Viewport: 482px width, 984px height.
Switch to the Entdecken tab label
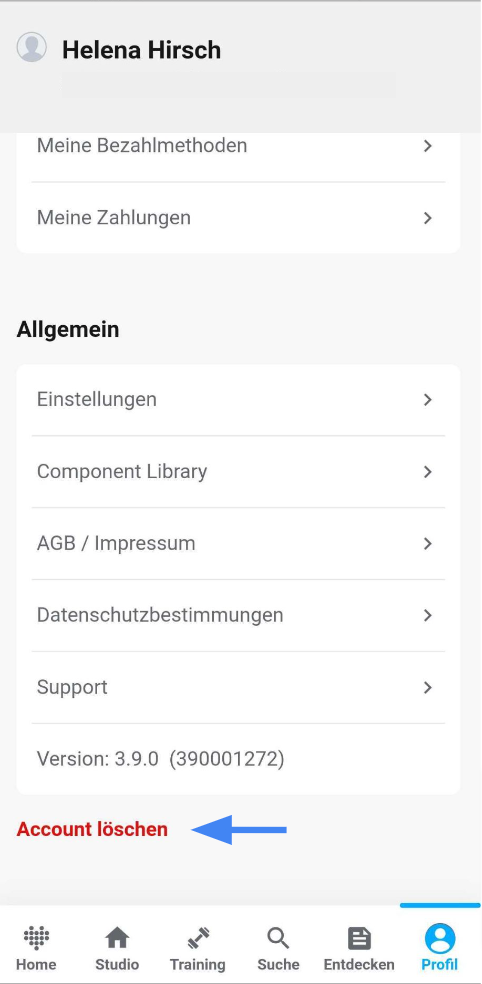point(359,964)
